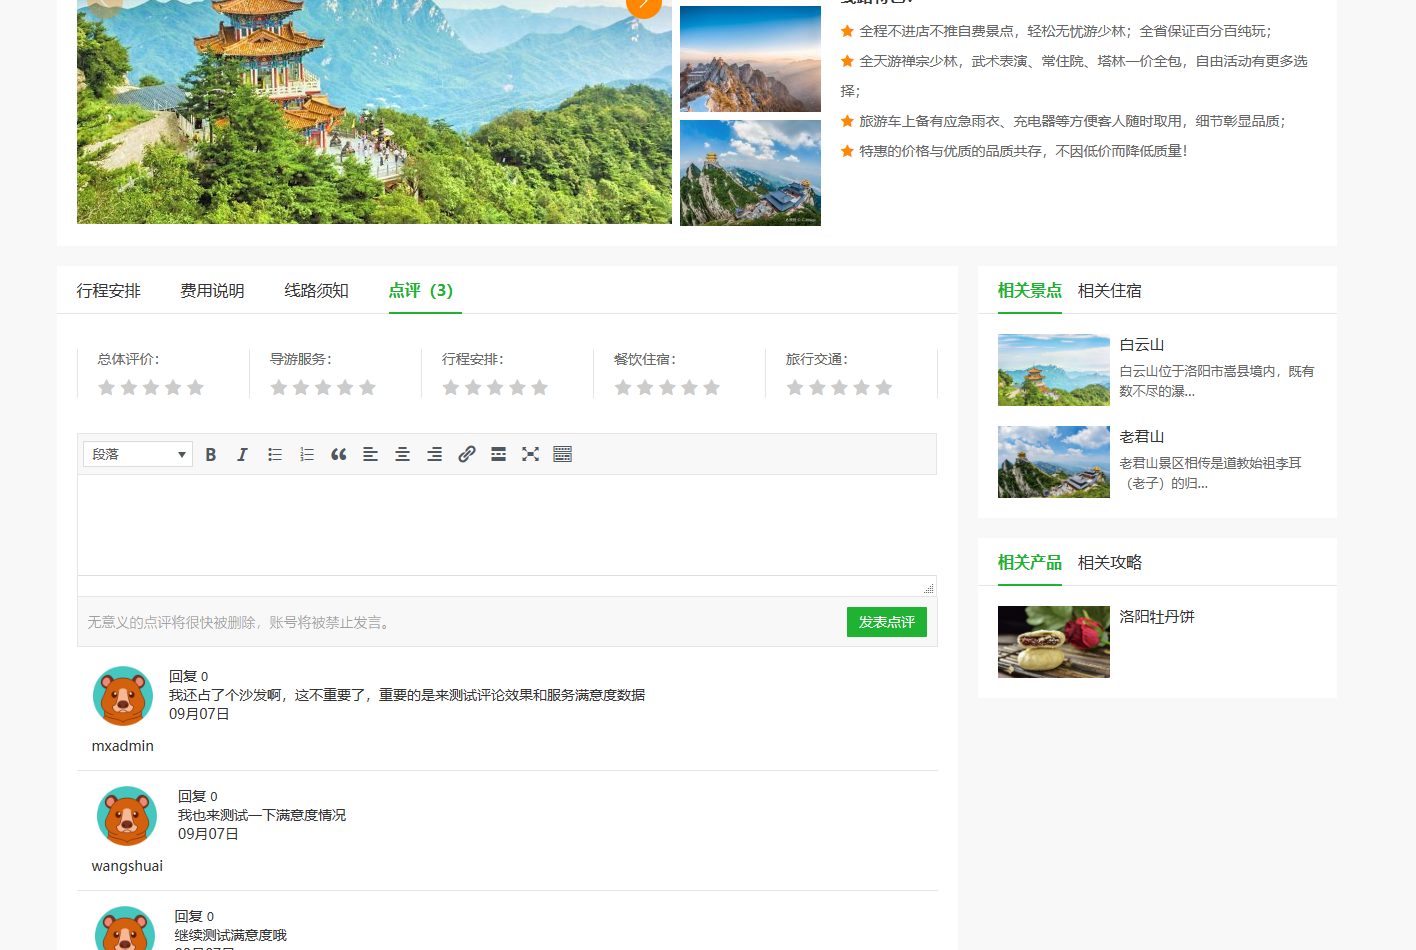Open the 费用说明 tab
The width and height of the screenshot is (1416, 950).
pyautogui.click(x=212, y=291)
